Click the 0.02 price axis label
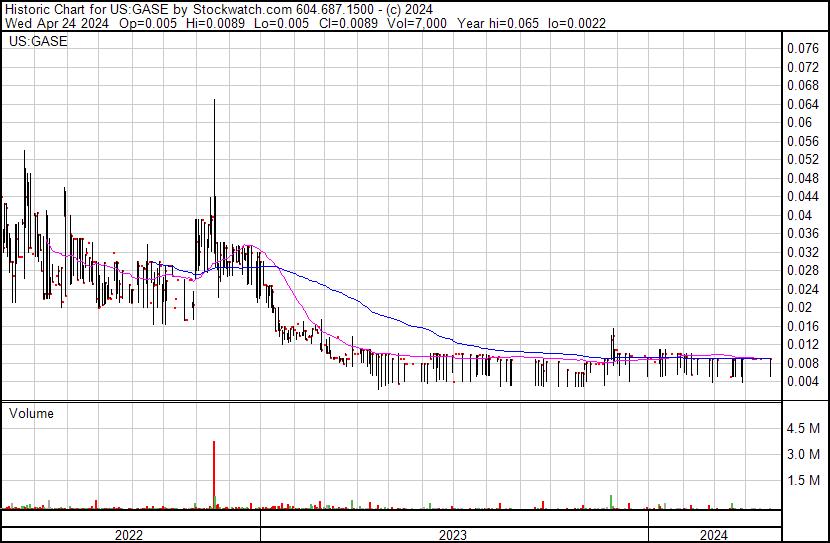The width and height of the screenshot is (830, 543). (799, 307)
